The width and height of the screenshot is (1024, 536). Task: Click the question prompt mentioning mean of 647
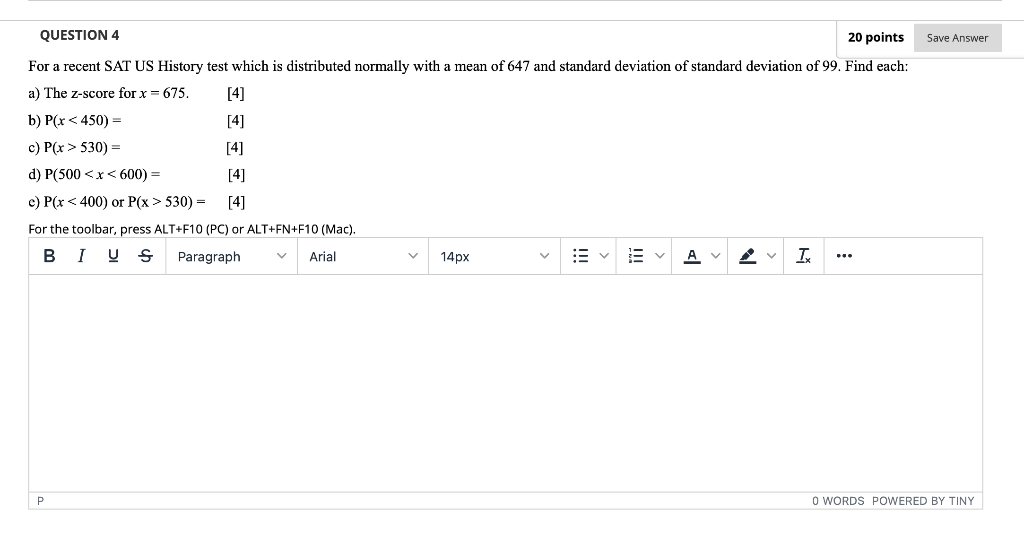click(468, 67)
